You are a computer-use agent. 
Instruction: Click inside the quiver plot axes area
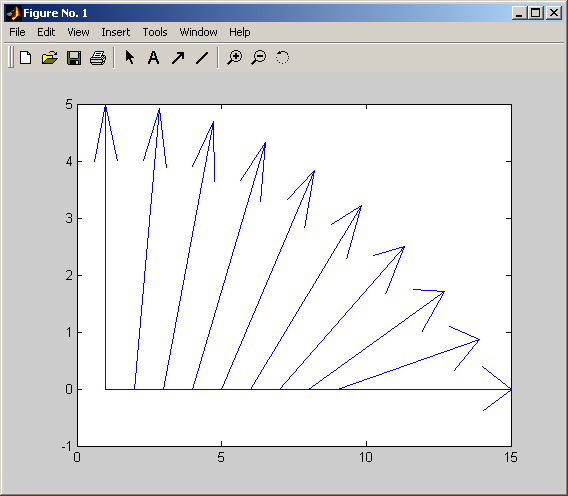pyautogui.click(x=294, y=275)
